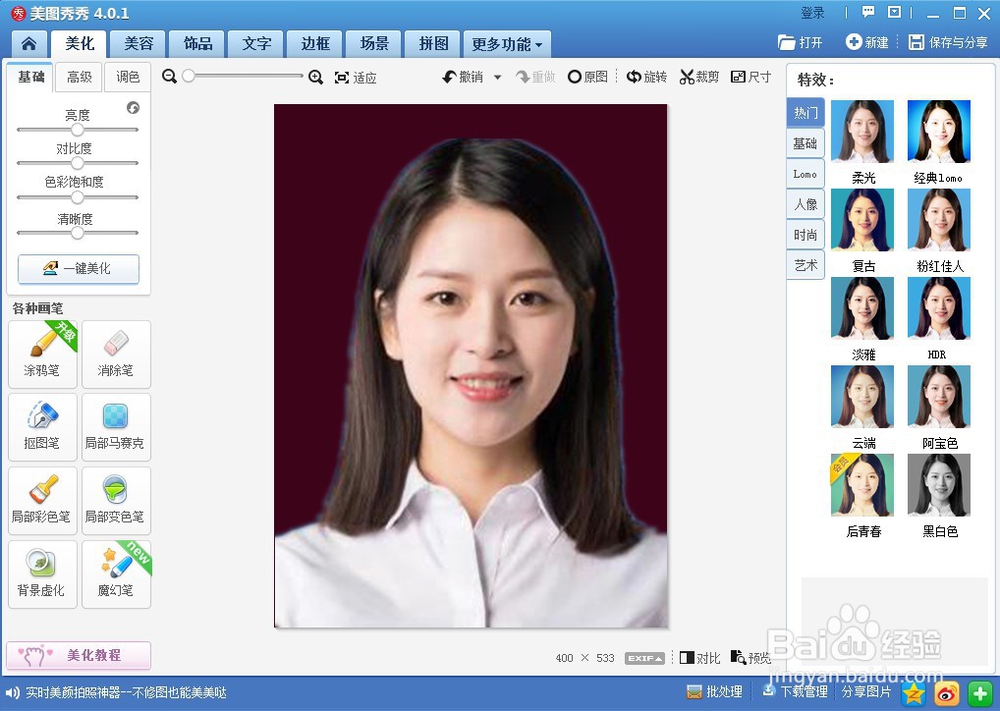Switch to the 拼图 tab

coord(433,44)
